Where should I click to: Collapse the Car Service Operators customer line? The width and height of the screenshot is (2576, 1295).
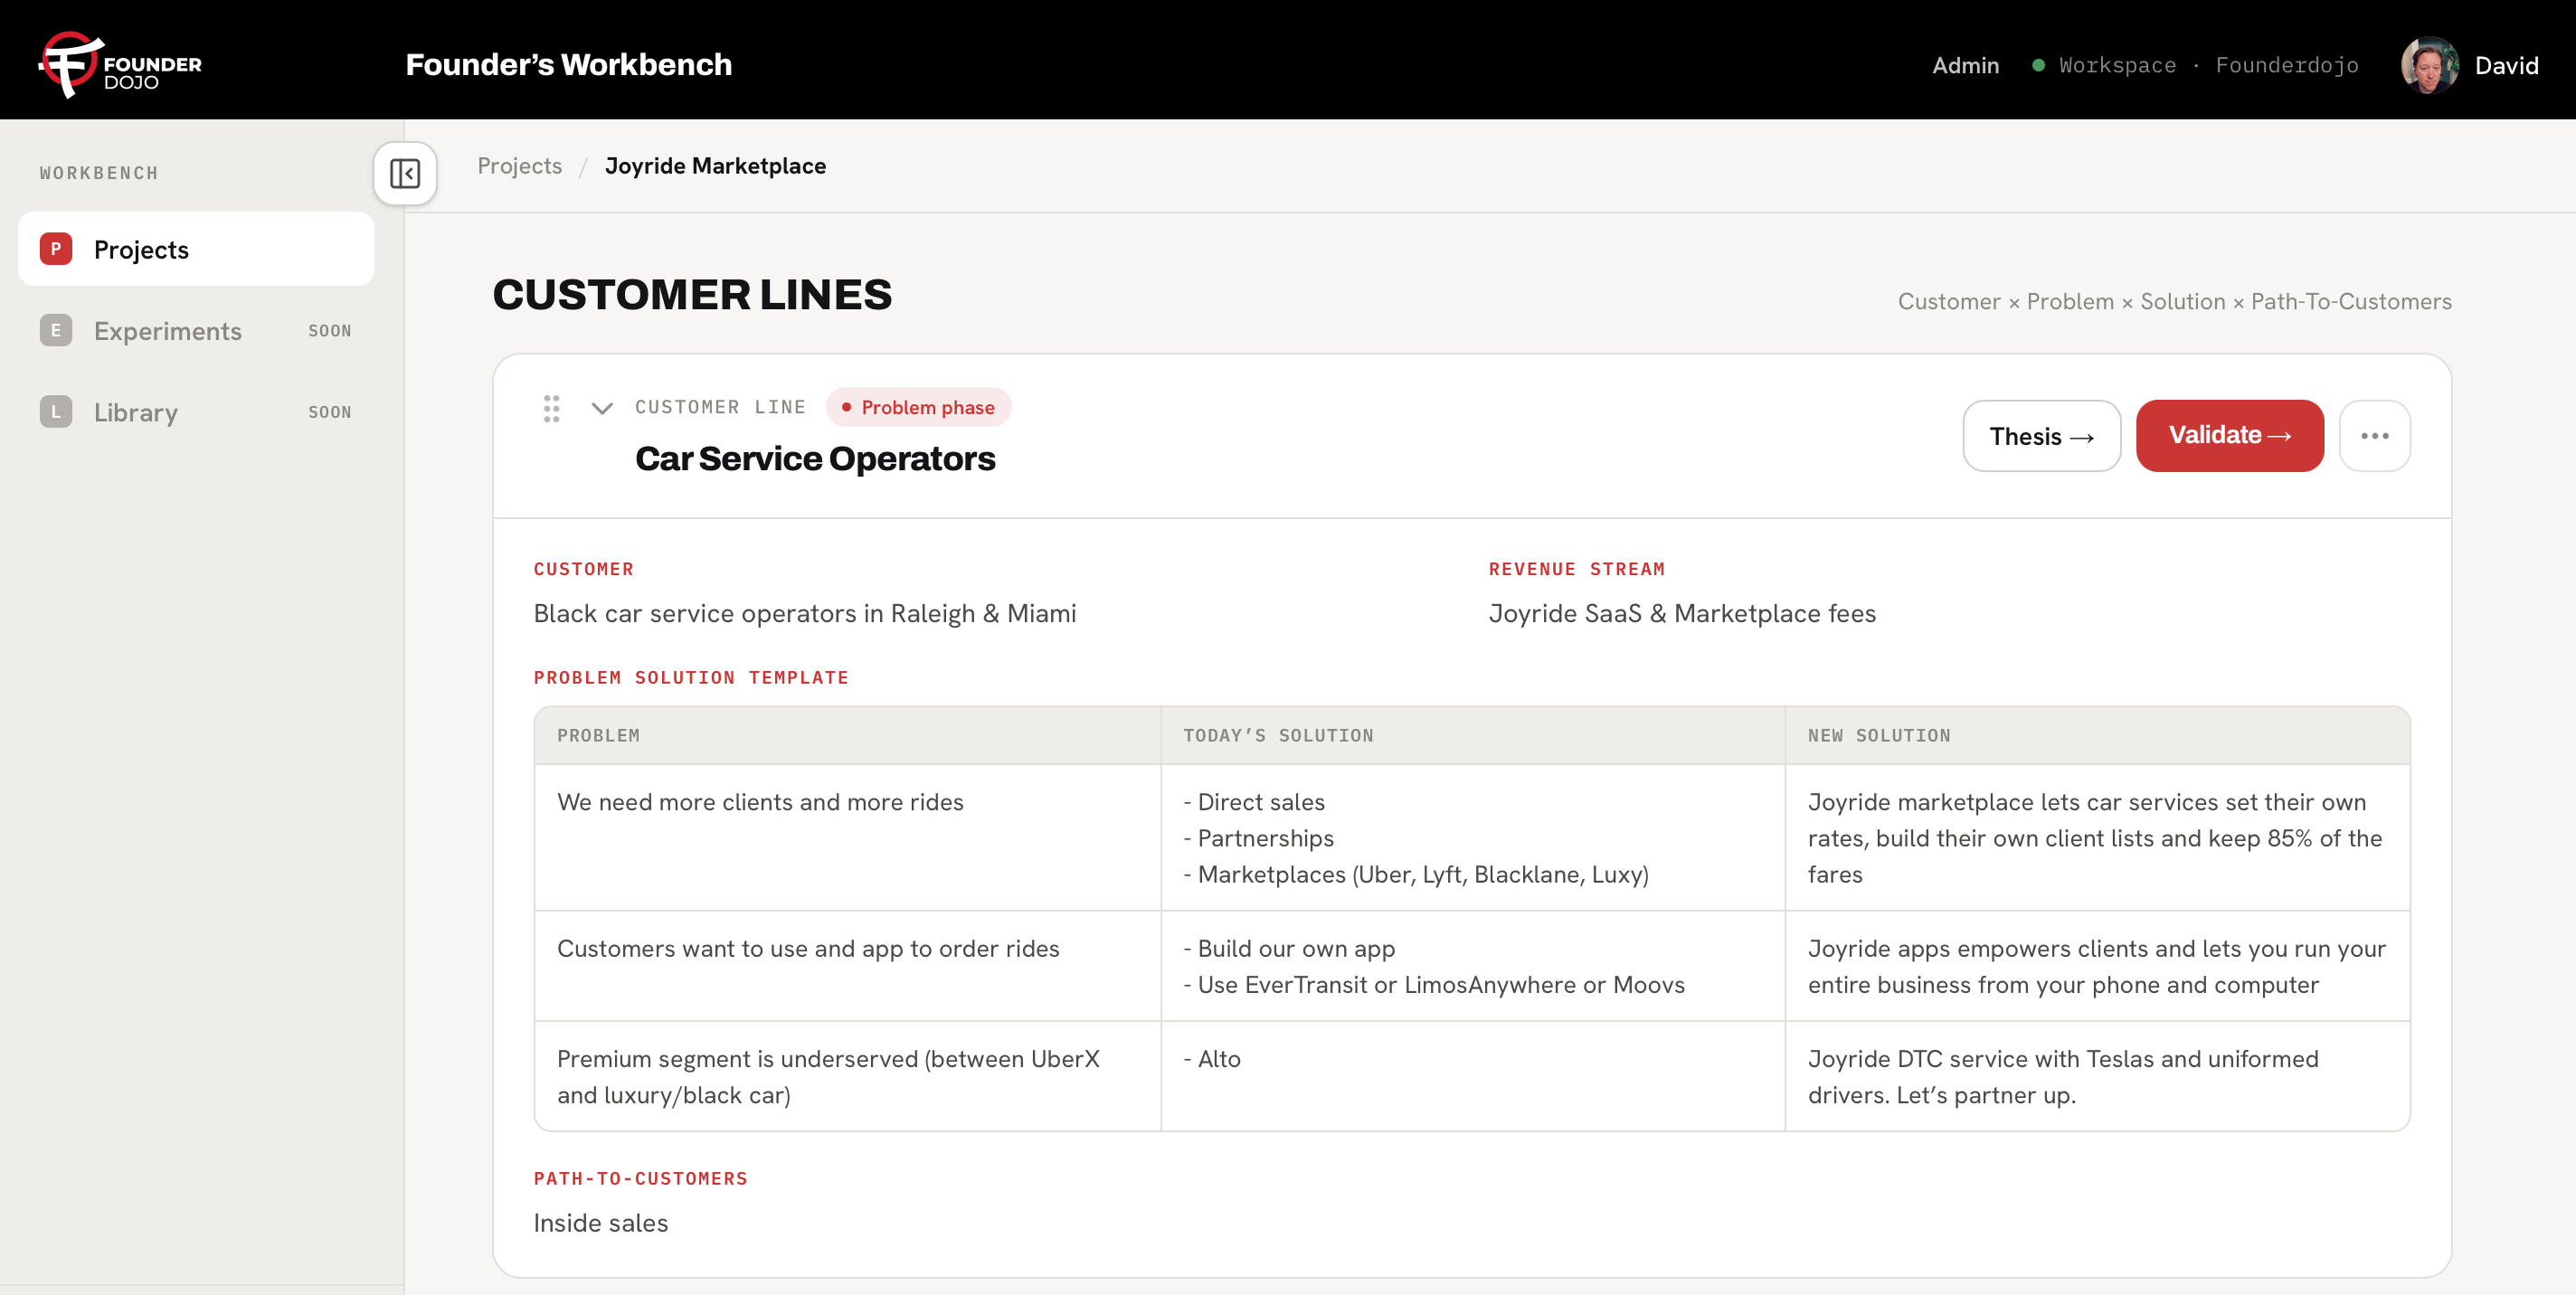click(602, 408)
